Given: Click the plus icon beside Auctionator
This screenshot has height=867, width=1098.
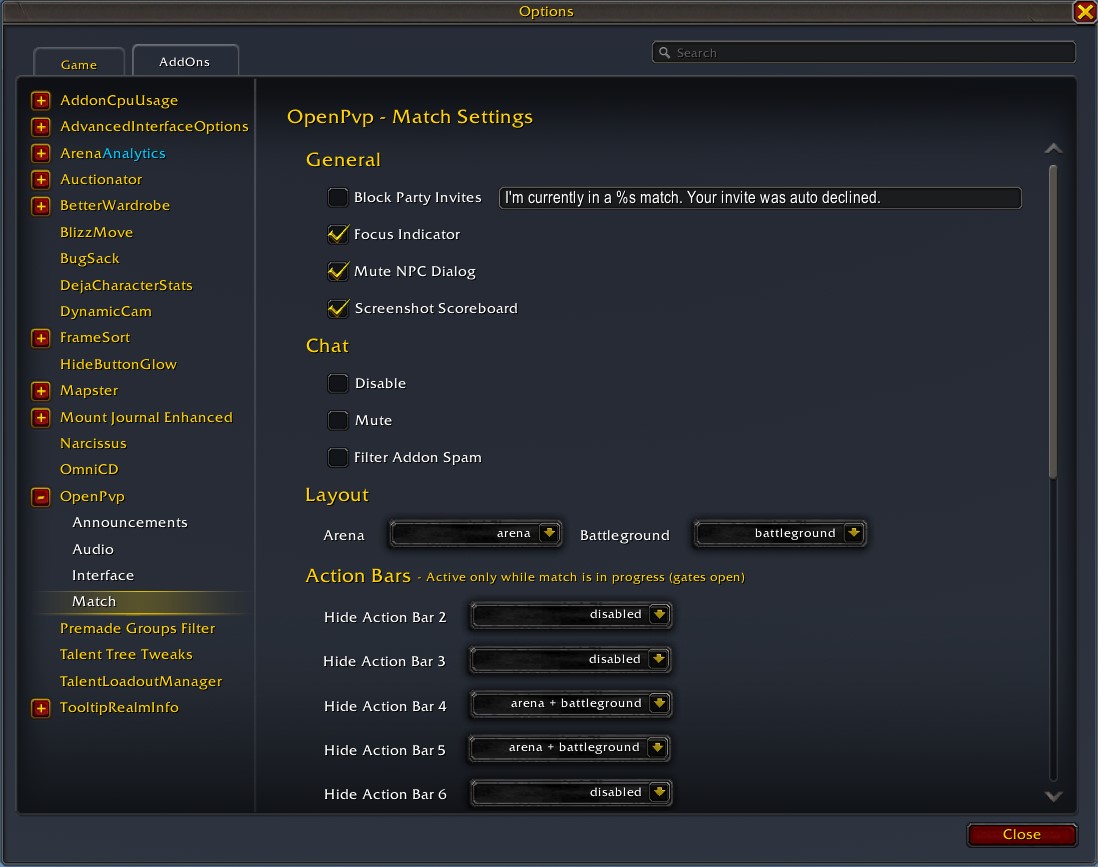Looking at the screenshot, I should (x=41, y=180).
